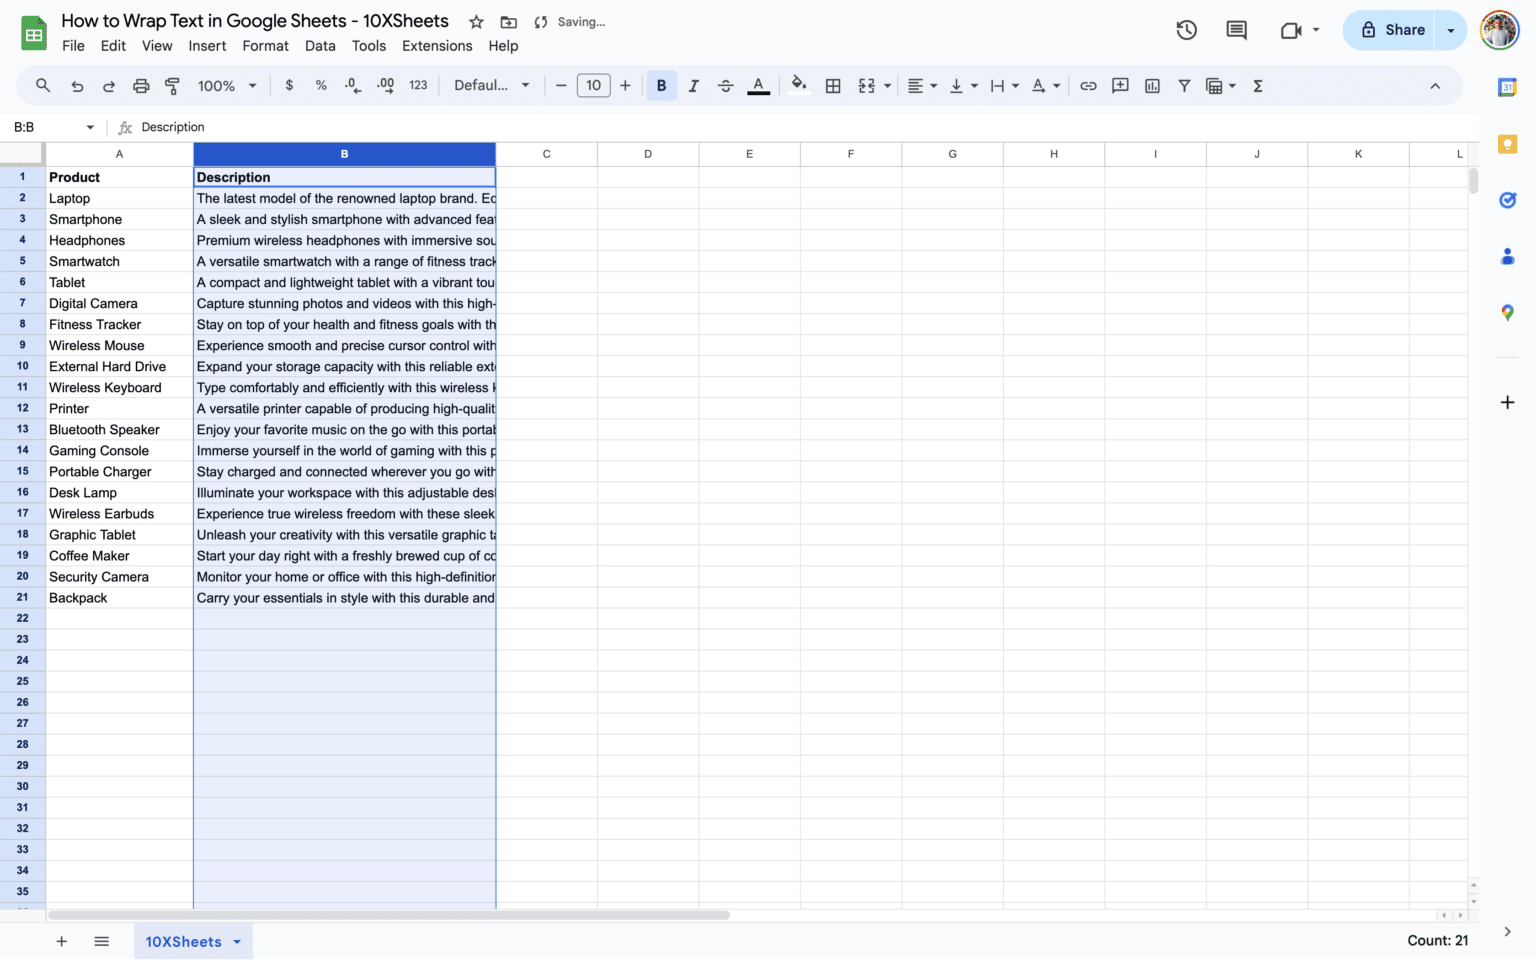
Task: Click the Text wrapping icon
Action: pos(1000,85)
